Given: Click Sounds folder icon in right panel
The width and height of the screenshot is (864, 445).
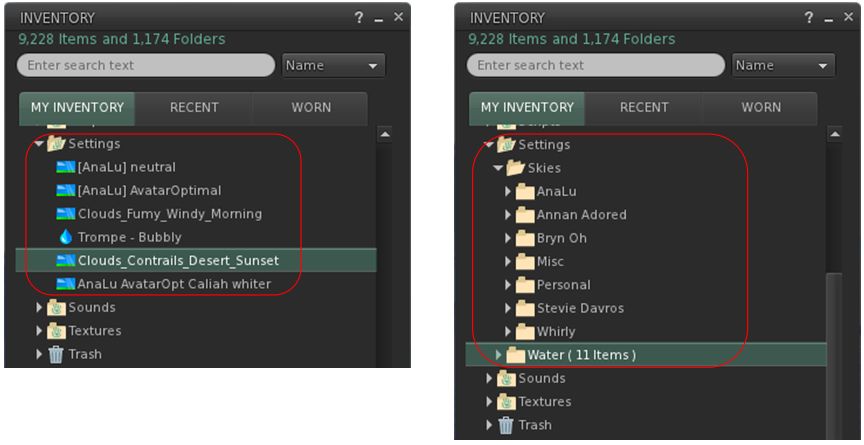Looking at the screenshot, I should pyautogui.click(x=506, y=379).
